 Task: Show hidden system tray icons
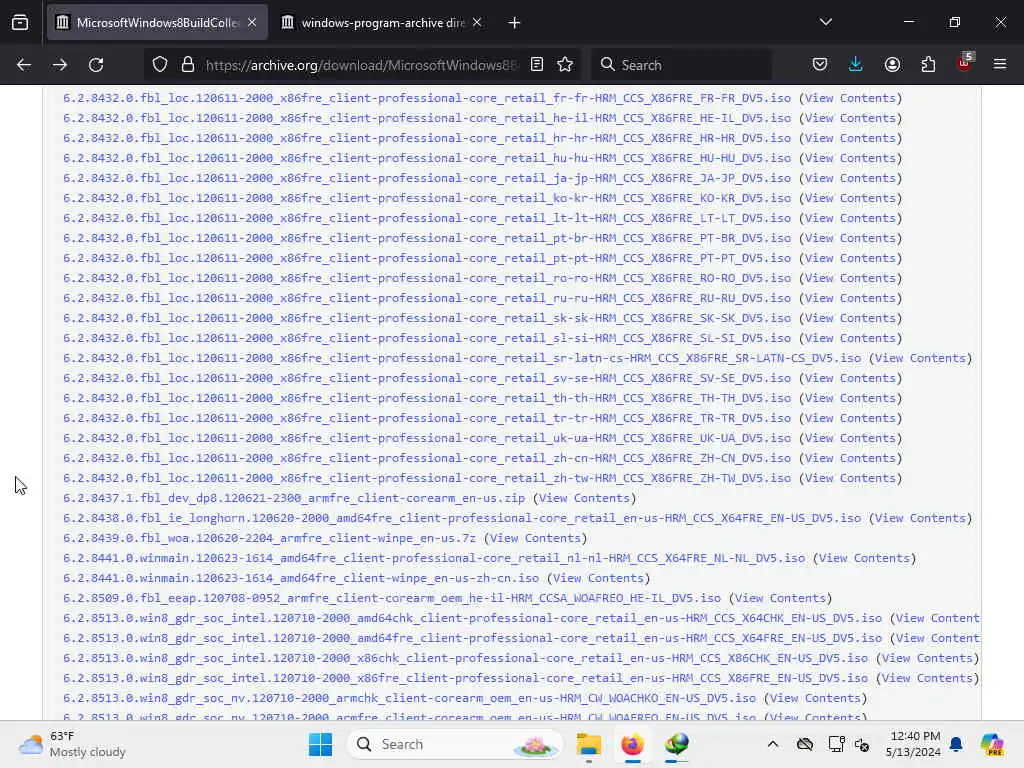point(773,744)
